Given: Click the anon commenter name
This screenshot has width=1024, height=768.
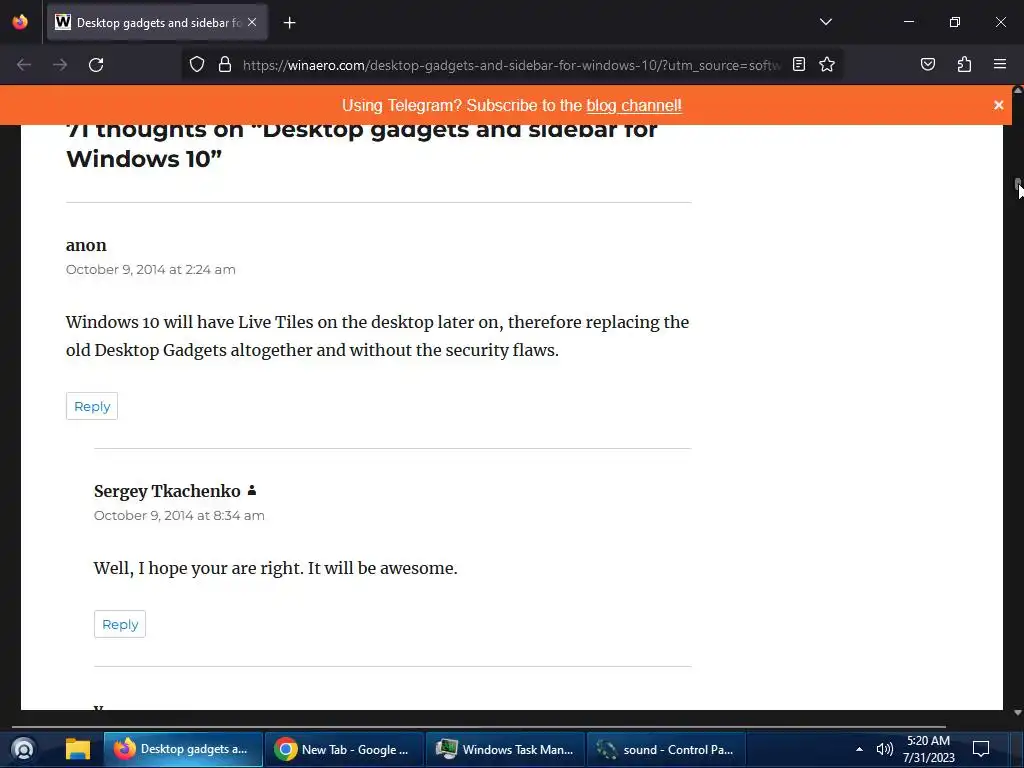Looking at the screenshot, I should [x=86, y=245].
